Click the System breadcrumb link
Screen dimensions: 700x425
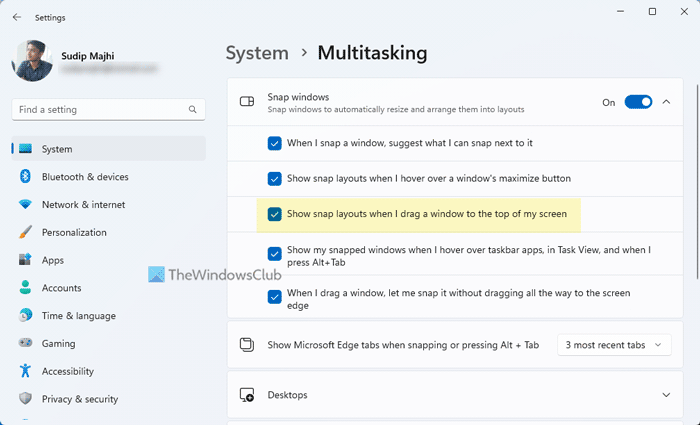pos(257,52)
